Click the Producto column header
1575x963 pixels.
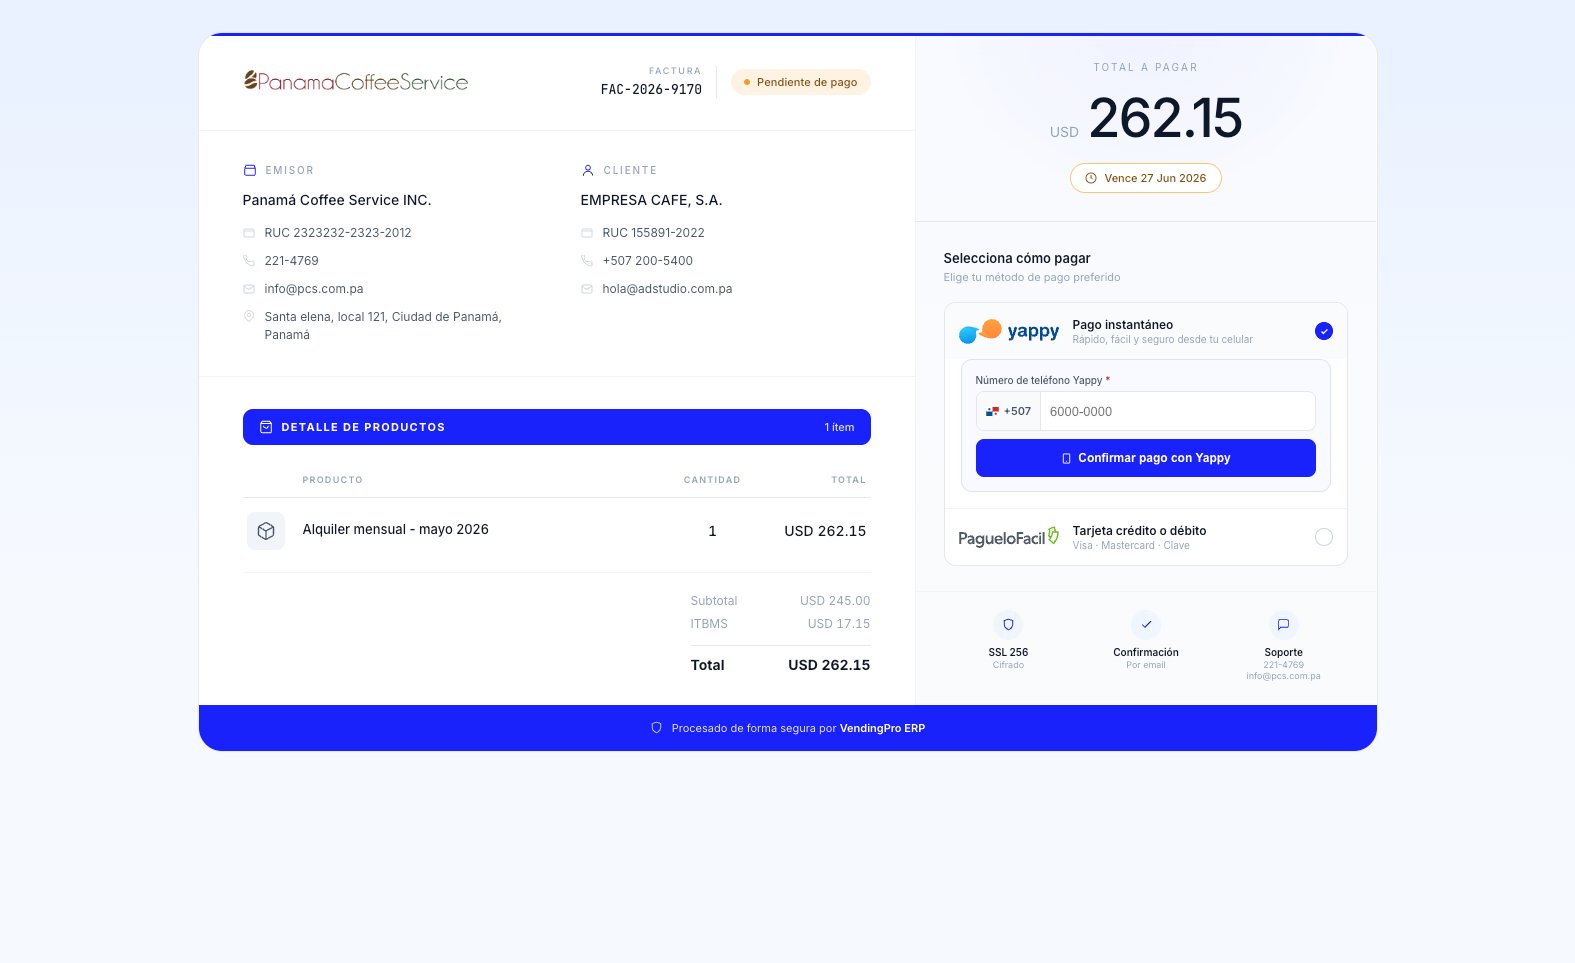click(332, 480)
